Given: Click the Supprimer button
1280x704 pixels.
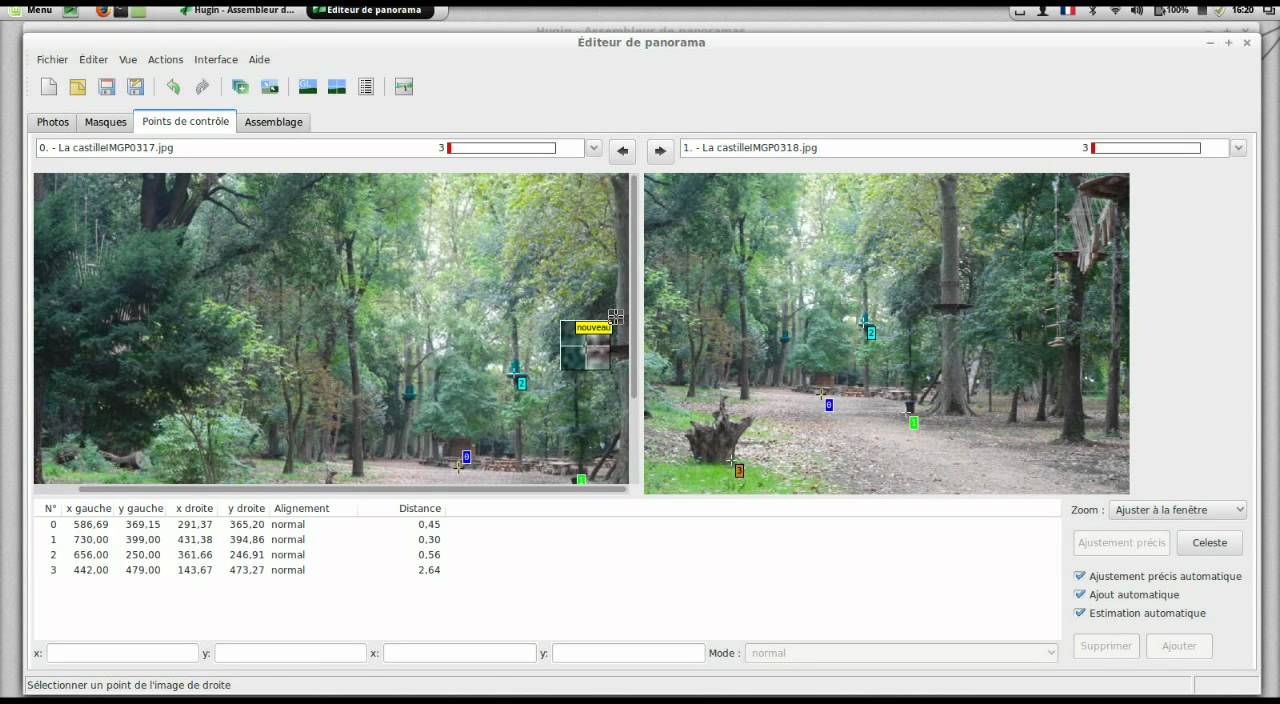Looking at the screenshot, I should [x=1106, y=646].
